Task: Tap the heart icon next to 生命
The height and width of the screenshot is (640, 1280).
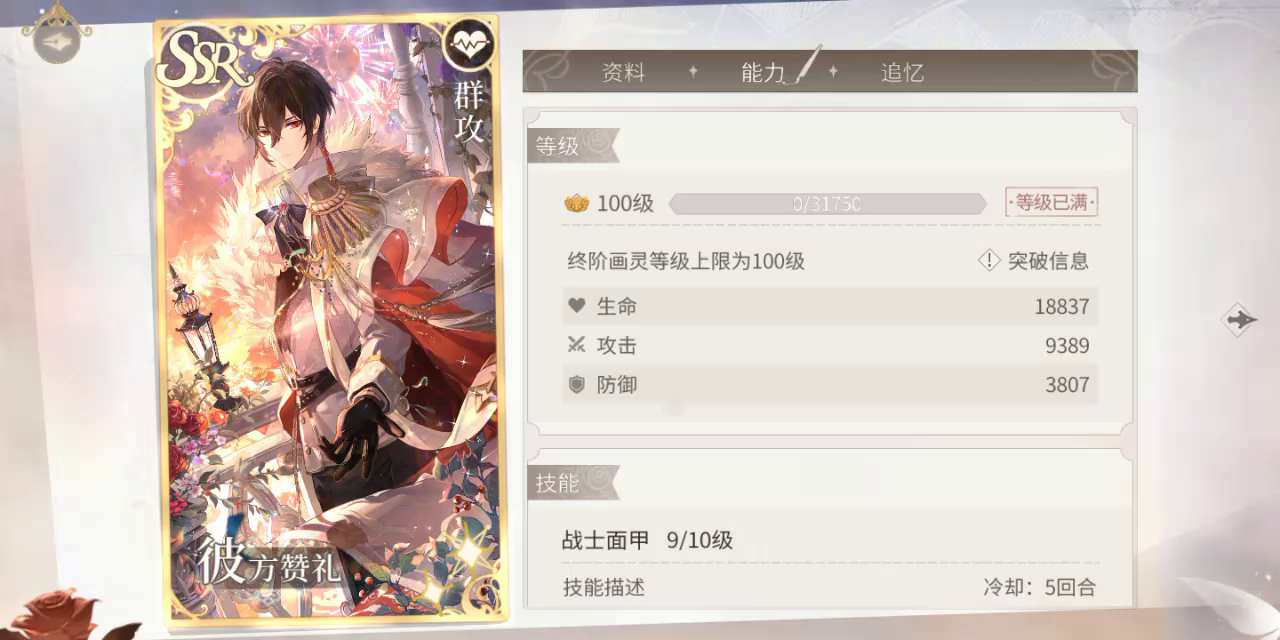Action: (x=576, y=306)
